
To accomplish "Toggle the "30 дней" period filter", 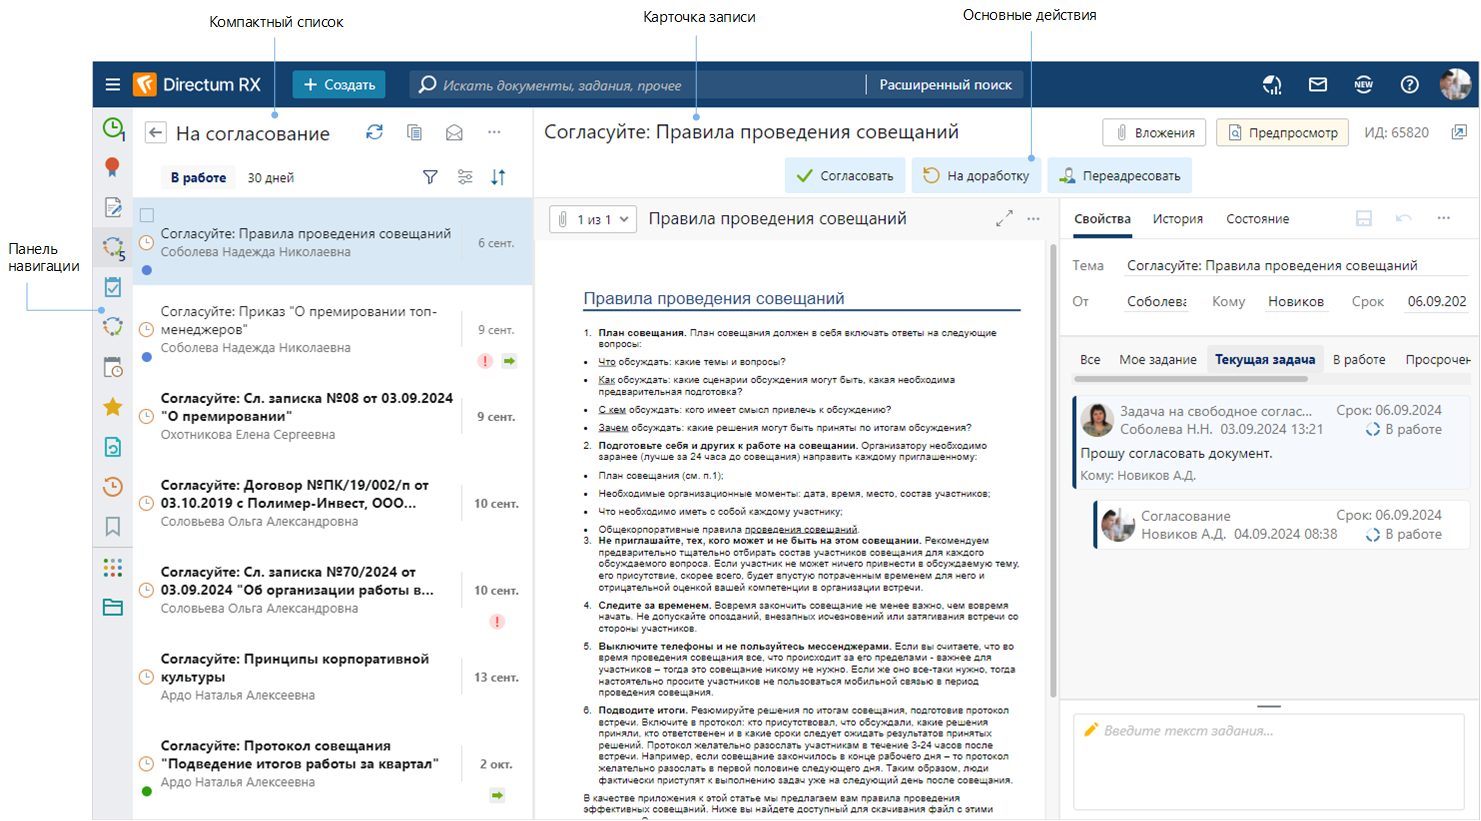I will [x=271, y=178].
